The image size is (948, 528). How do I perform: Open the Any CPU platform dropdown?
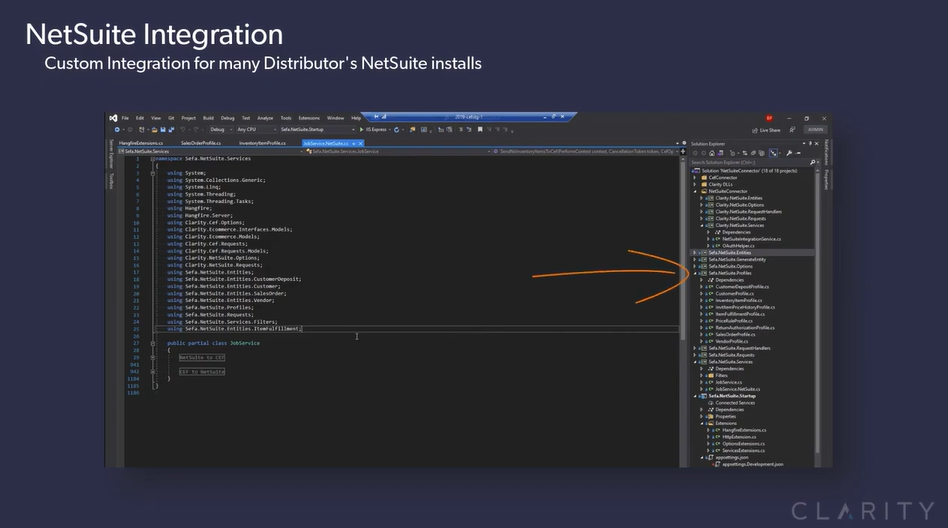[256, 129]
